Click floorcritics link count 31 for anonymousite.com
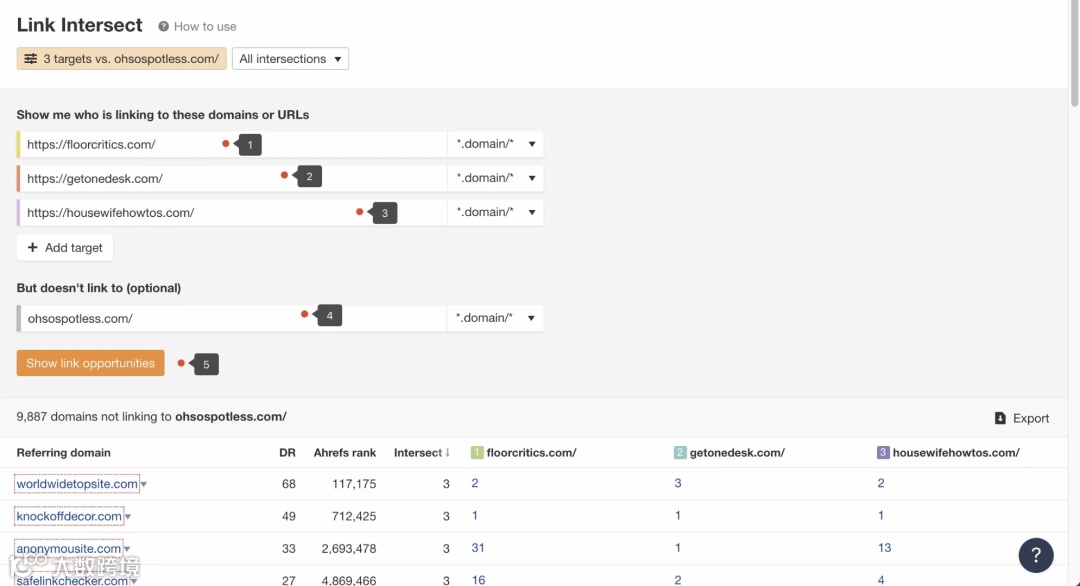 [x=478, y=547]
